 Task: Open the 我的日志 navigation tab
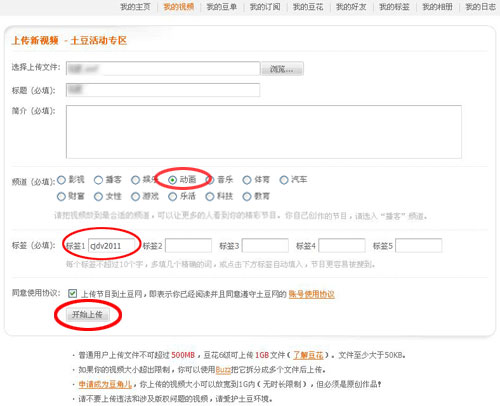(x=480, y=7)
